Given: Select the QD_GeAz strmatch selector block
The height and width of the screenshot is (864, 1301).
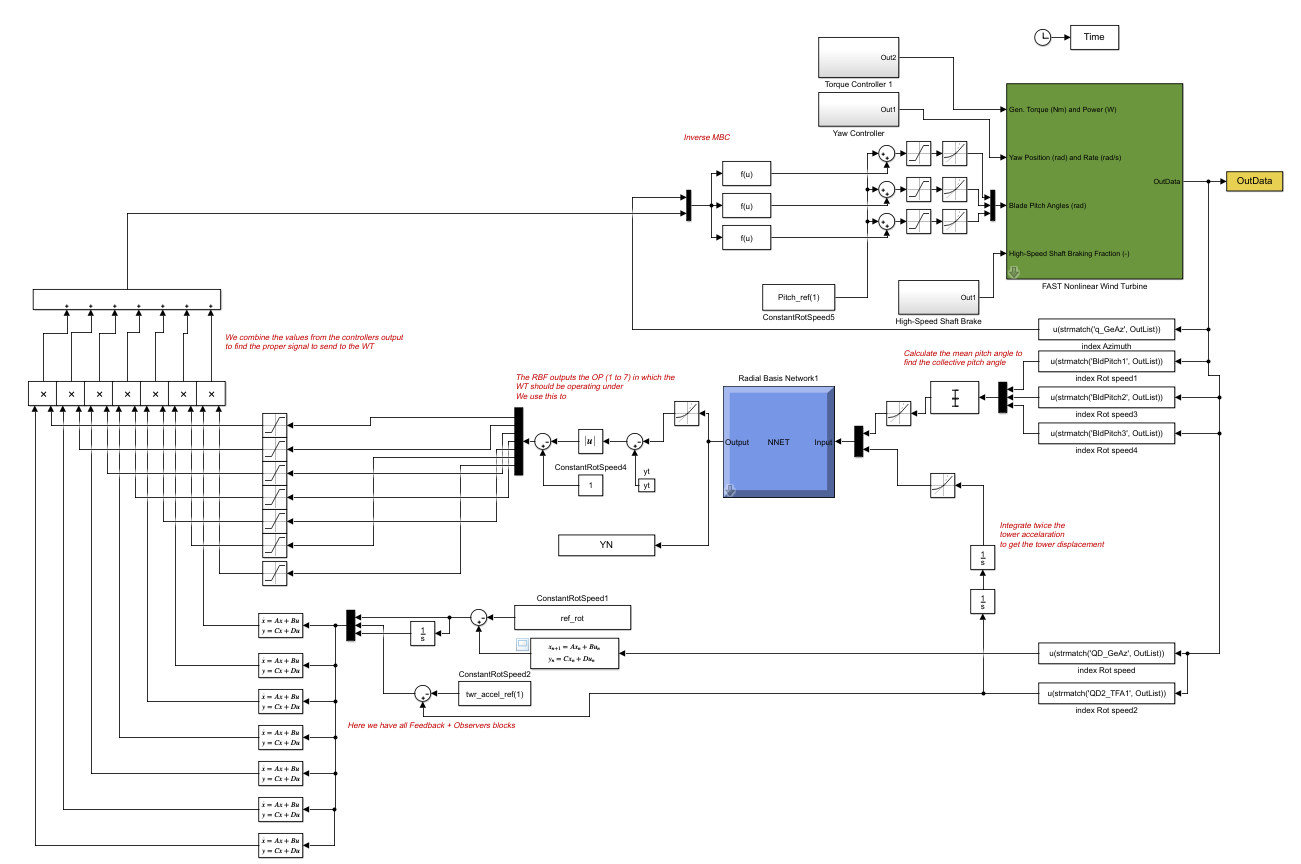Looking at the screenshot, I should point(1108,653).
